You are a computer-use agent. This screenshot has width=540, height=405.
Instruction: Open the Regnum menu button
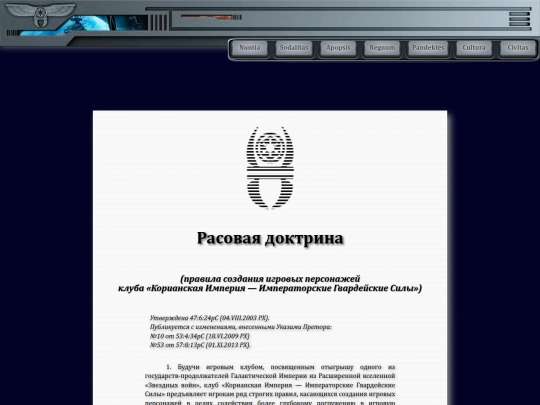click(x=382, y=48)
